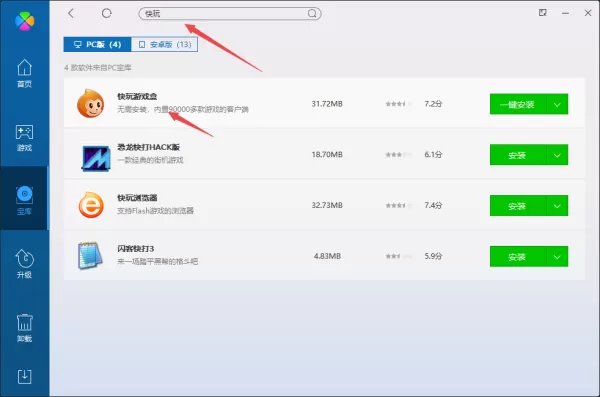This screenshot has width=600, height=397.
Task: Refresh the page with circular arrow
Action: (x=106, y=13)
